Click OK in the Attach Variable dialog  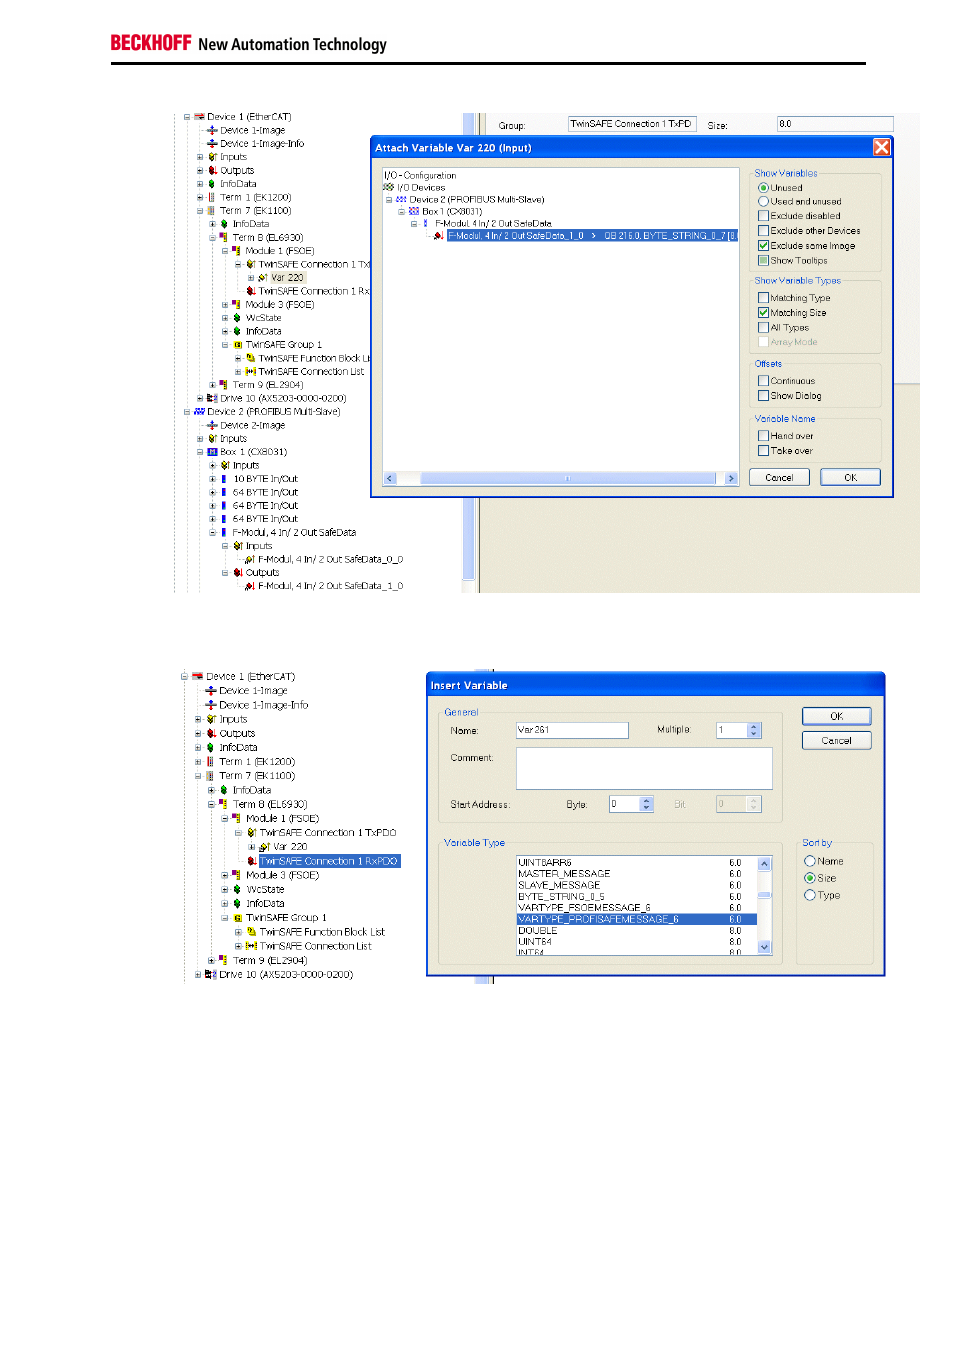[850, 478]
